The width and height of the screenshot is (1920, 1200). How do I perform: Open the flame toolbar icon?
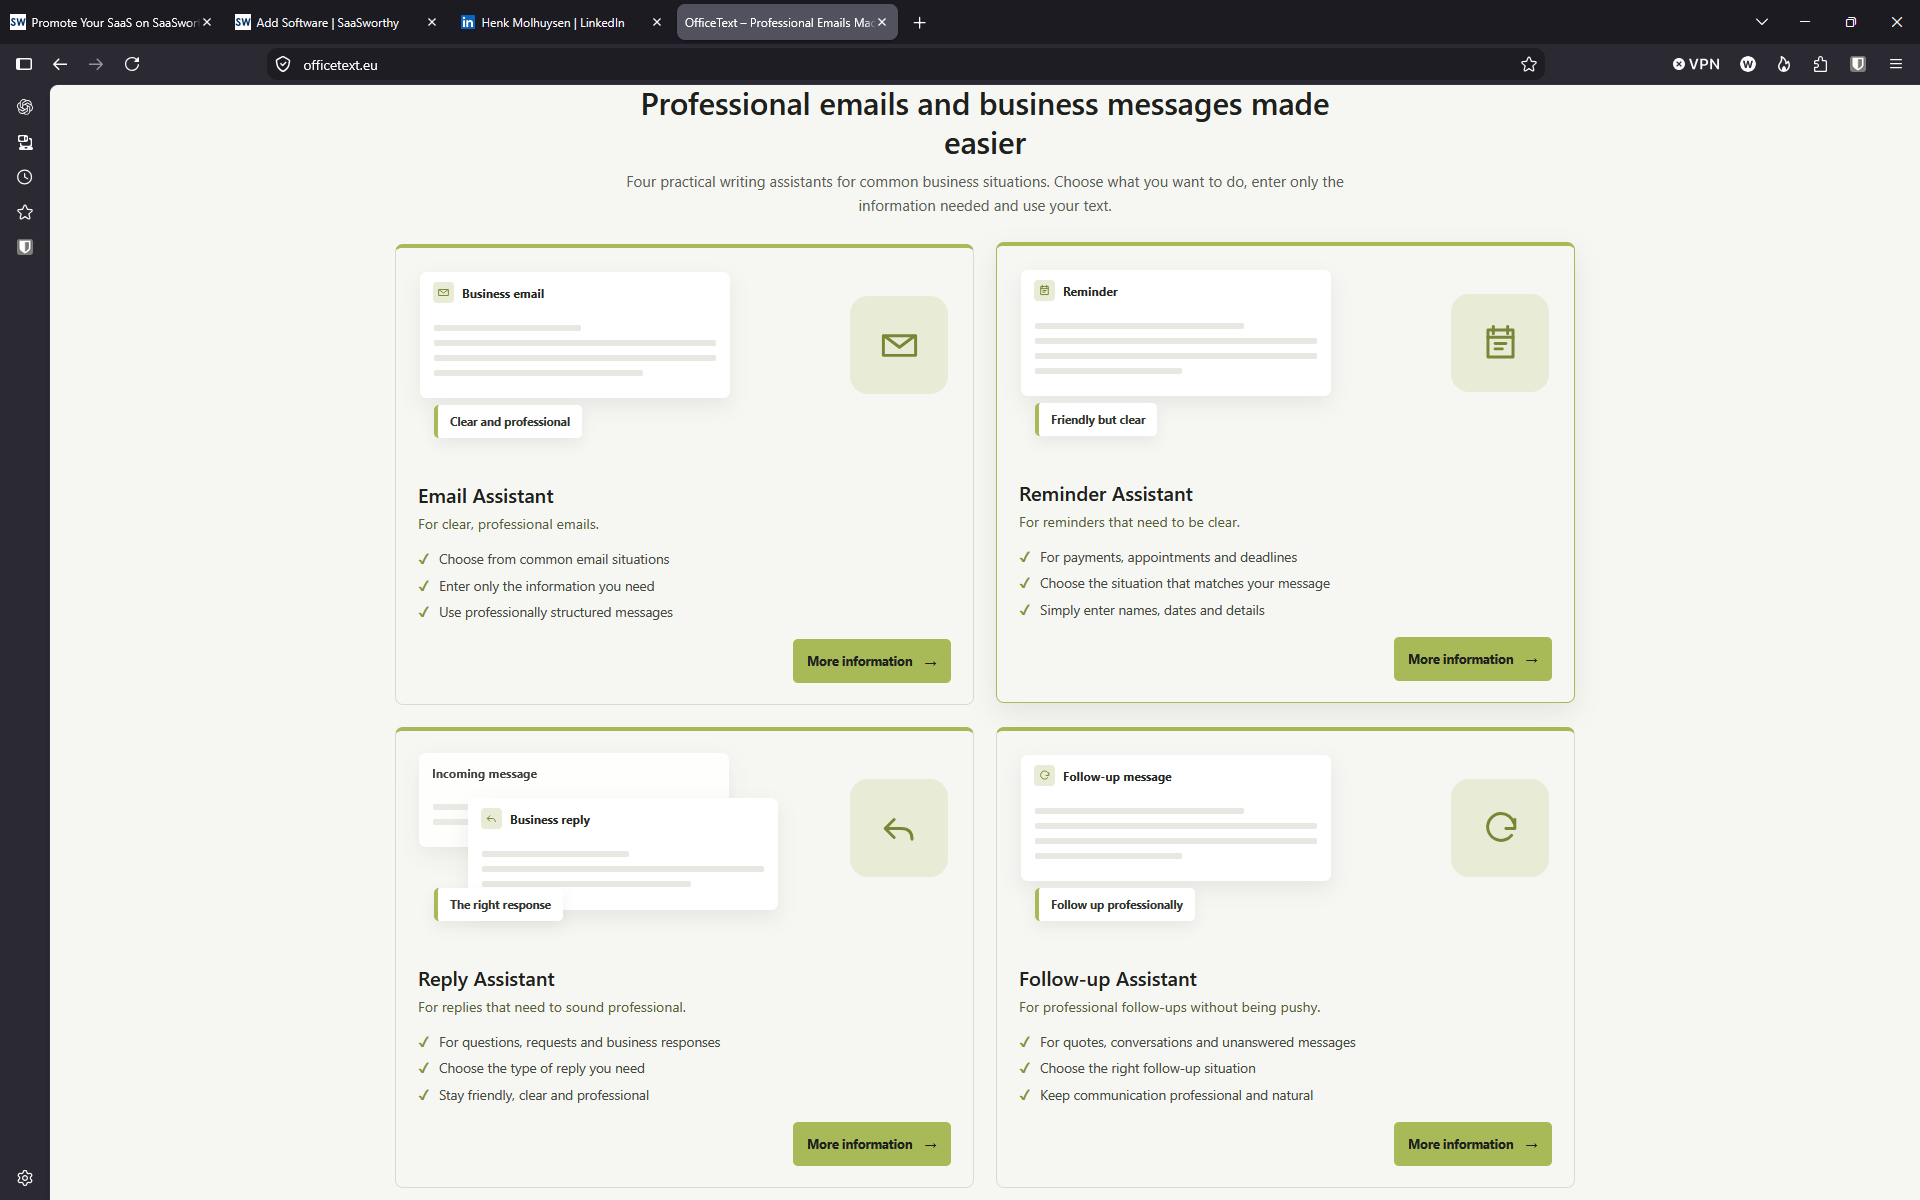pos(1784,64)
